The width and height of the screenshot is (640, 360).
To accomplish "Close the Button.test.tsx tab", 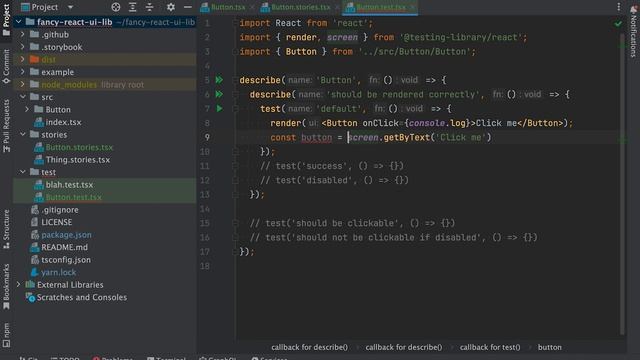I will pos(412,7).
